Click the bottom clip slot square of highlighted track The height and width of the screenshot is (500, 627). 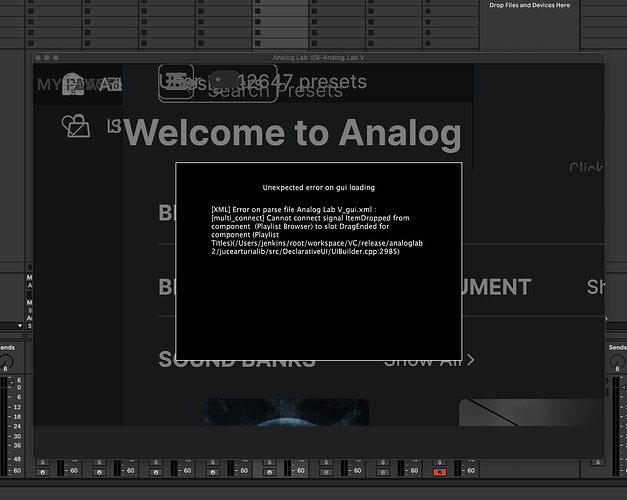[258, 43]
